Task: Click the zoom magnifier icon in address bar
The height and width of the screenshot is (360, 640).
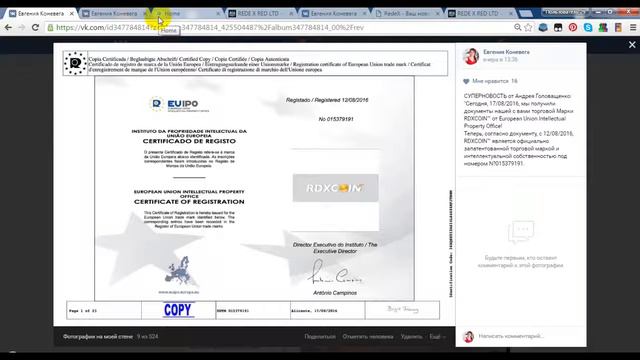Action: 518,27
